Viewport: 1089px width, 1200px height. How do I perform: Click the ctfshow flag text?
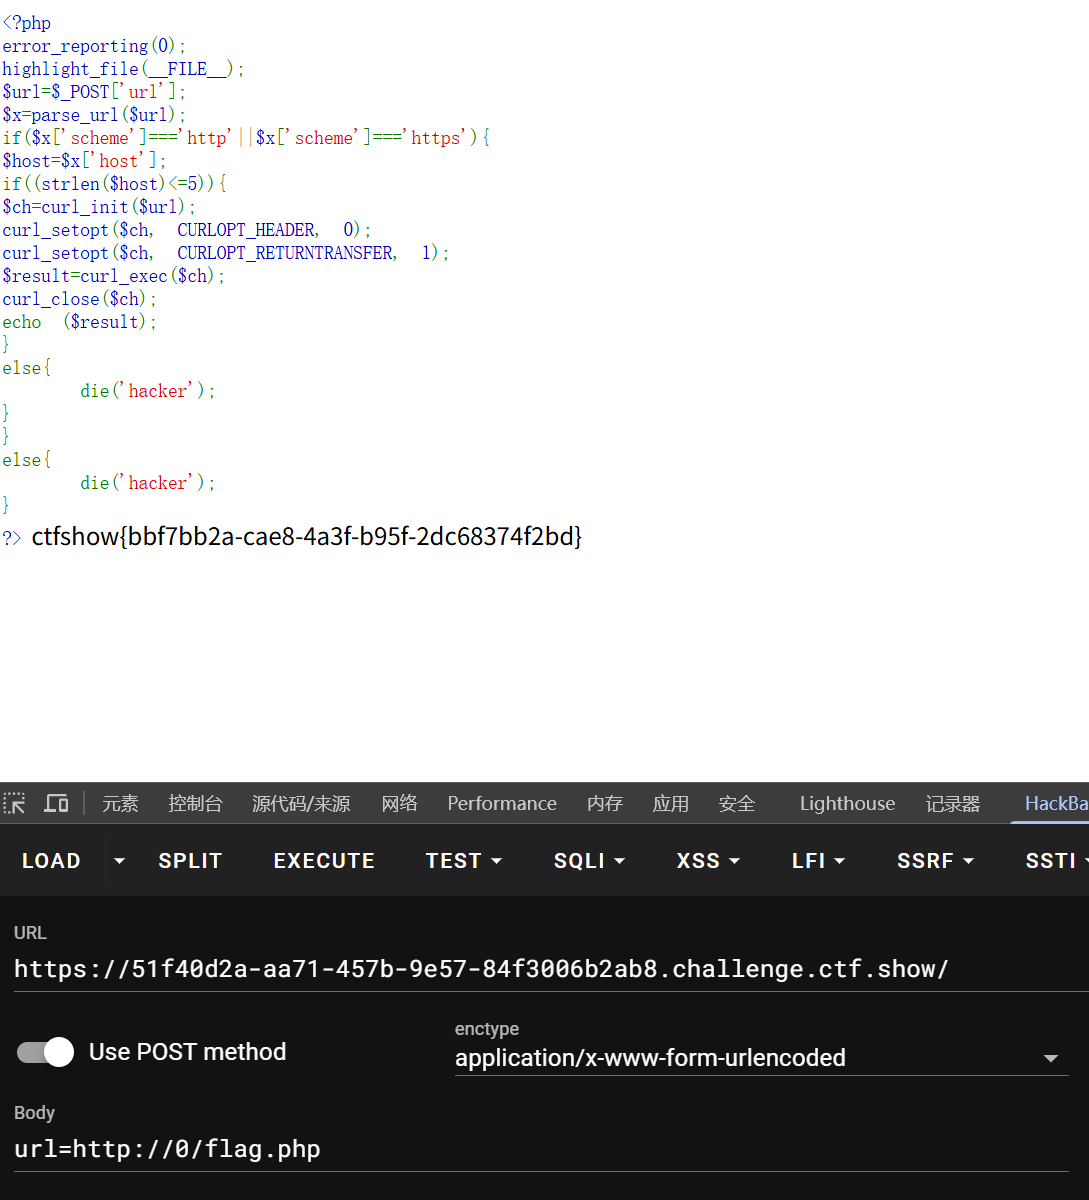[307, 536]
